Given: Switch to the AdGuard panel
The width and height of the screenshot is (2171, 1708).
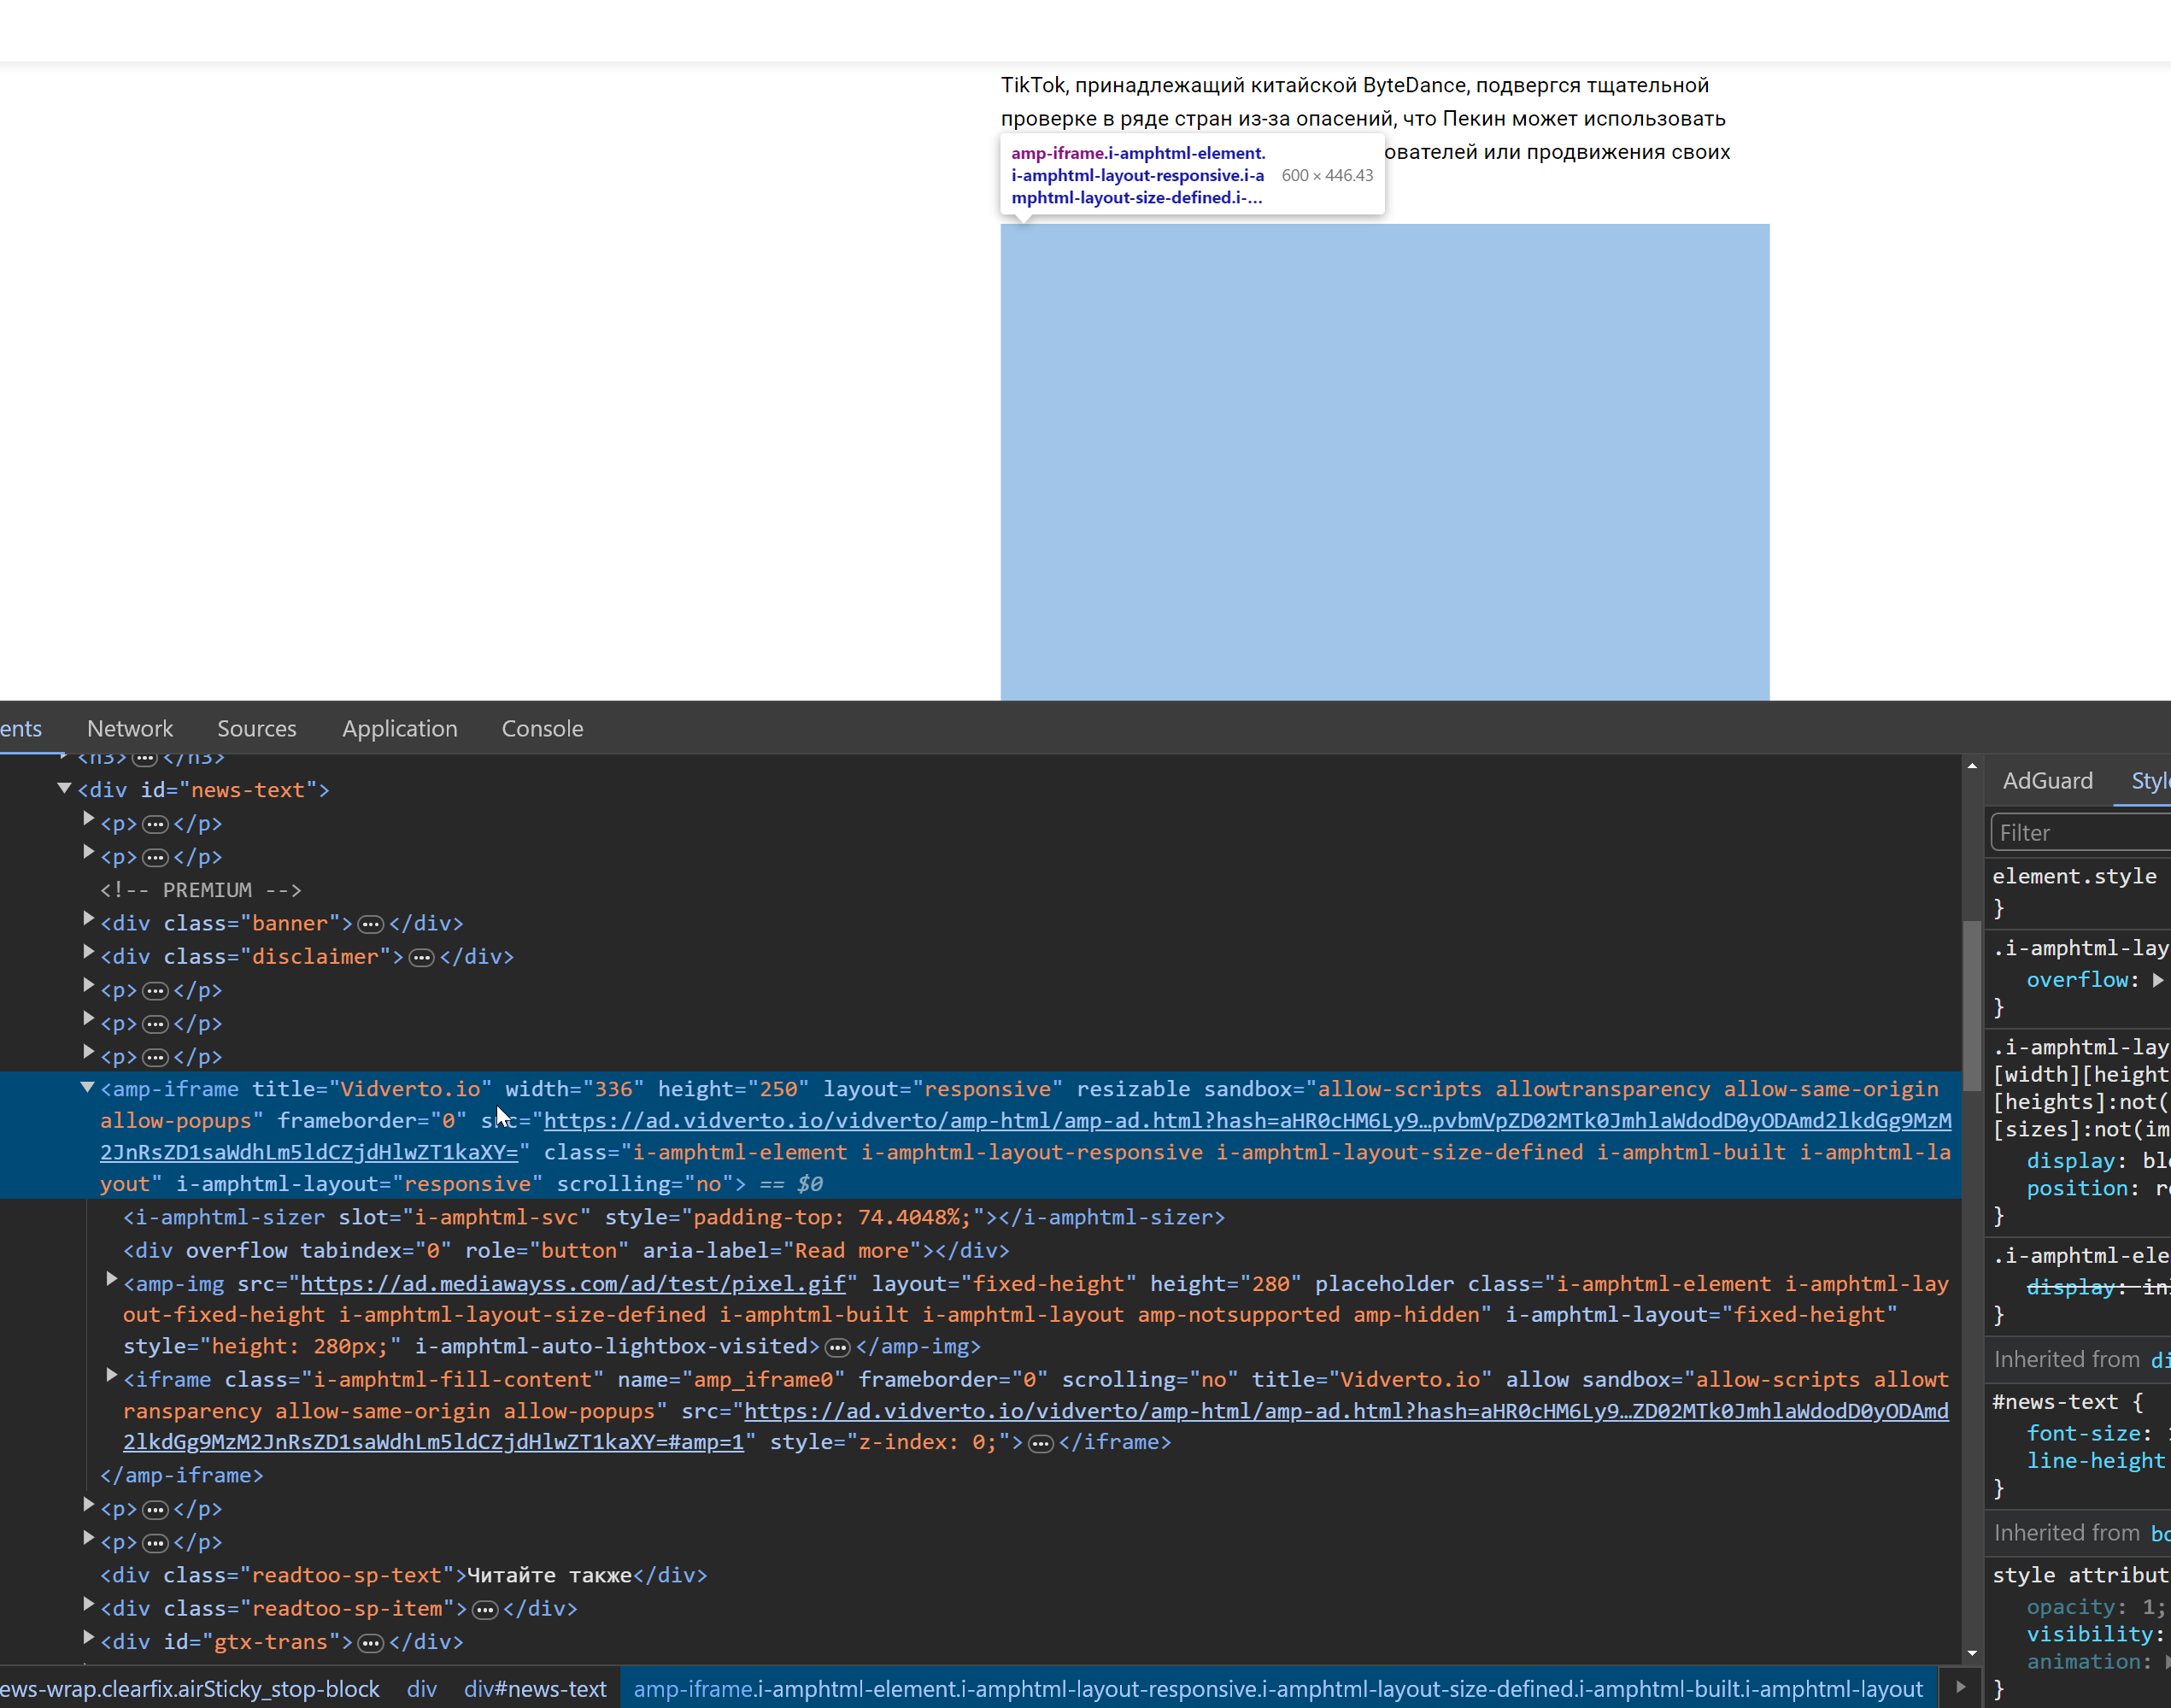Looking at the screenshot, I should 2048,780.
